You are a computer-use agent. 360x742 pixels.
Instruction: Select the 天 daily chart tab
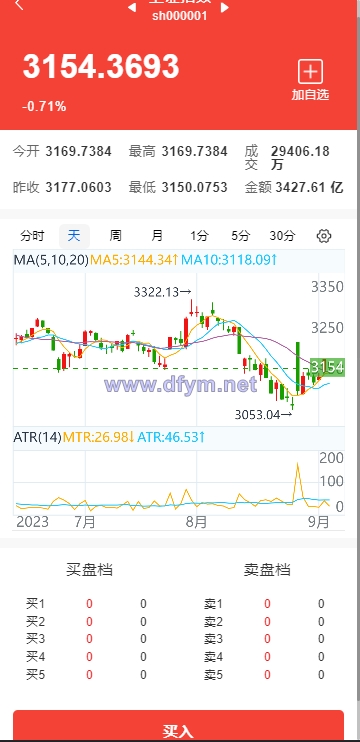[74, 236]
